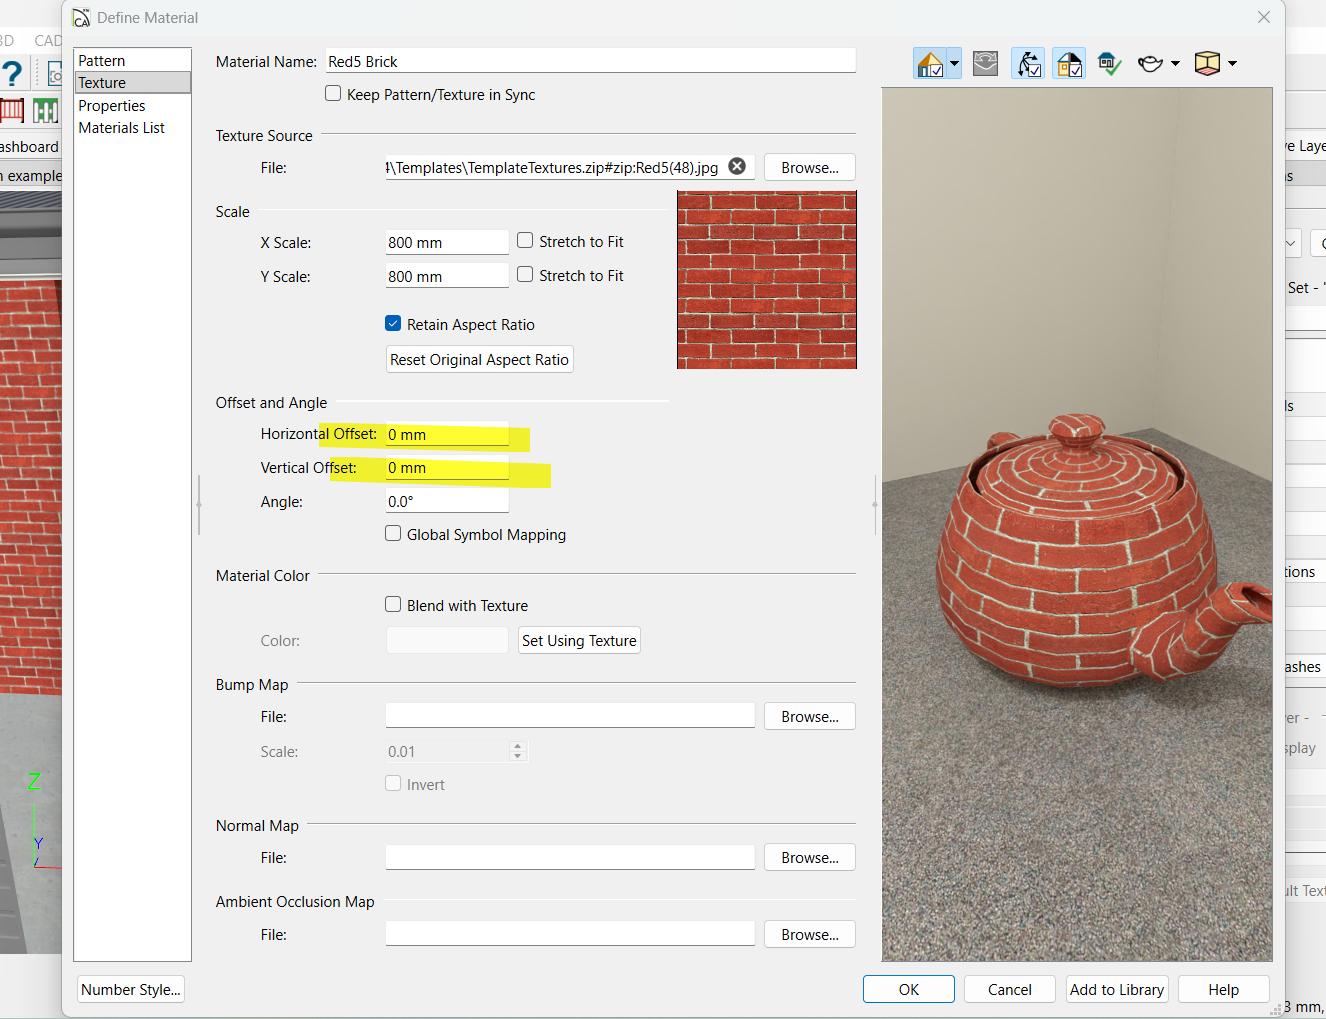Open dropdown arrow beside house preview icon

point(954,64)
